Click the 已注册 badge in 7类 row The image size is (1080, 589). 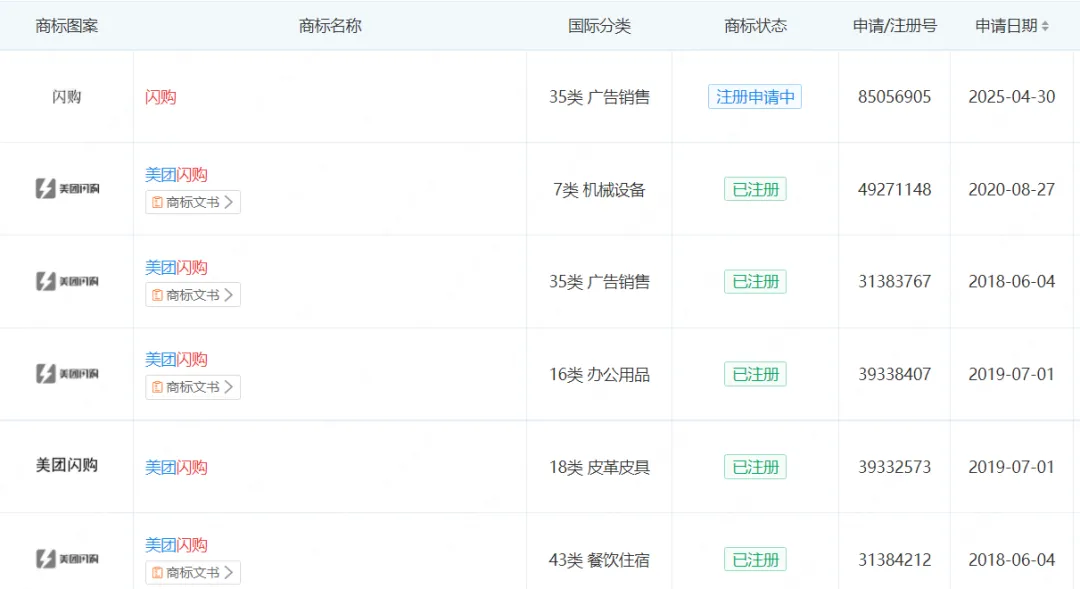[x=755, y=188]
